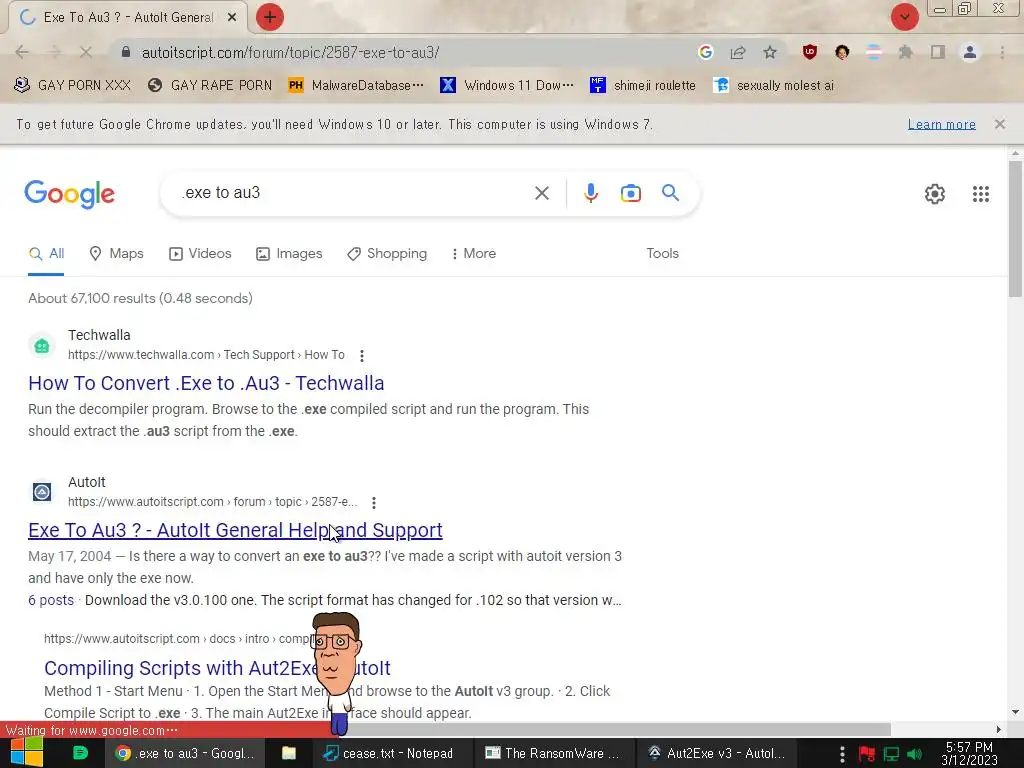This screenshot has width=1024, height=768.
Task: Open the Google apps grid
Action: (x=980, y=194)
